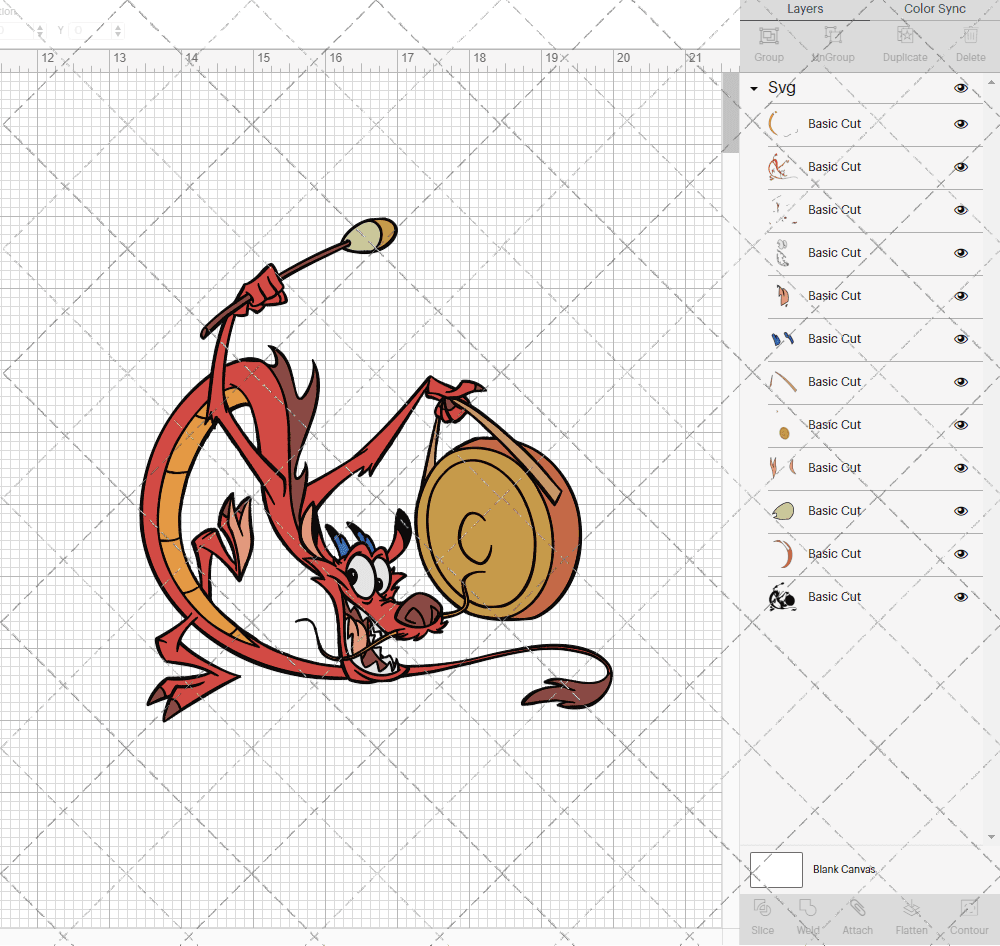
Task: Select the Slice tool
Action: (x=762, y=908)
